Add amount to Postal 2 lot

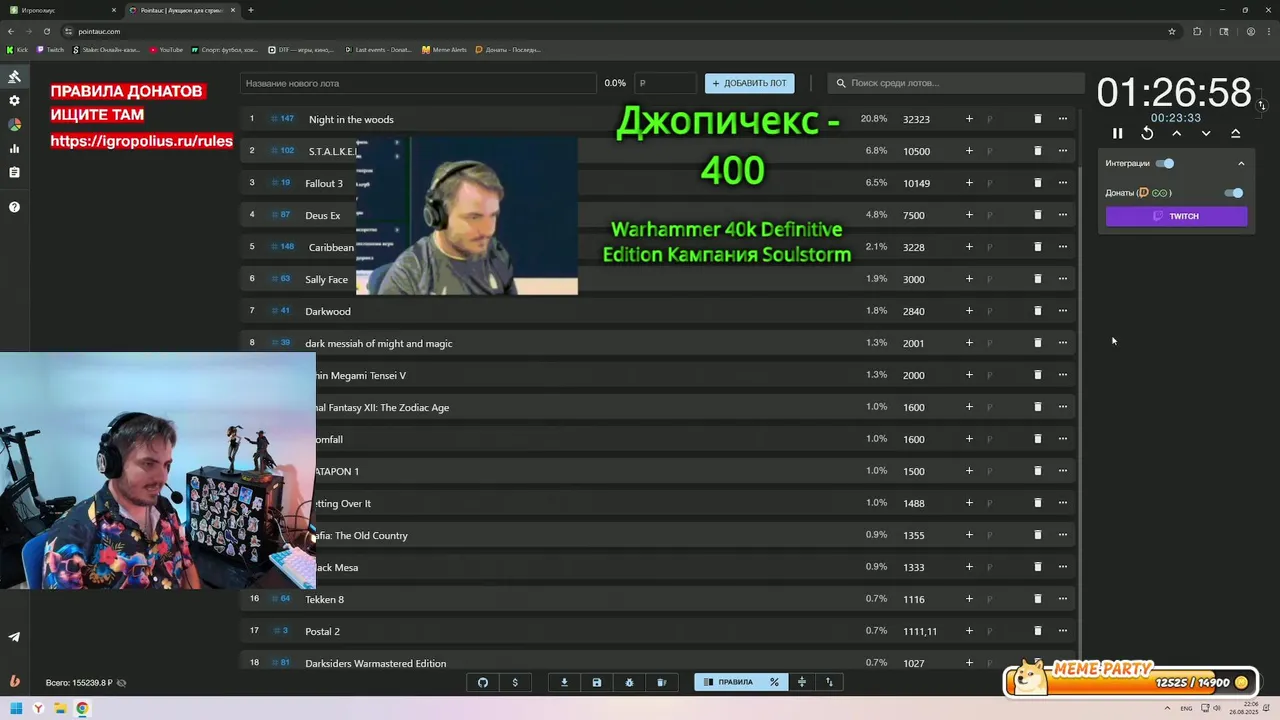pyautogui.click(x=969, y=631)
